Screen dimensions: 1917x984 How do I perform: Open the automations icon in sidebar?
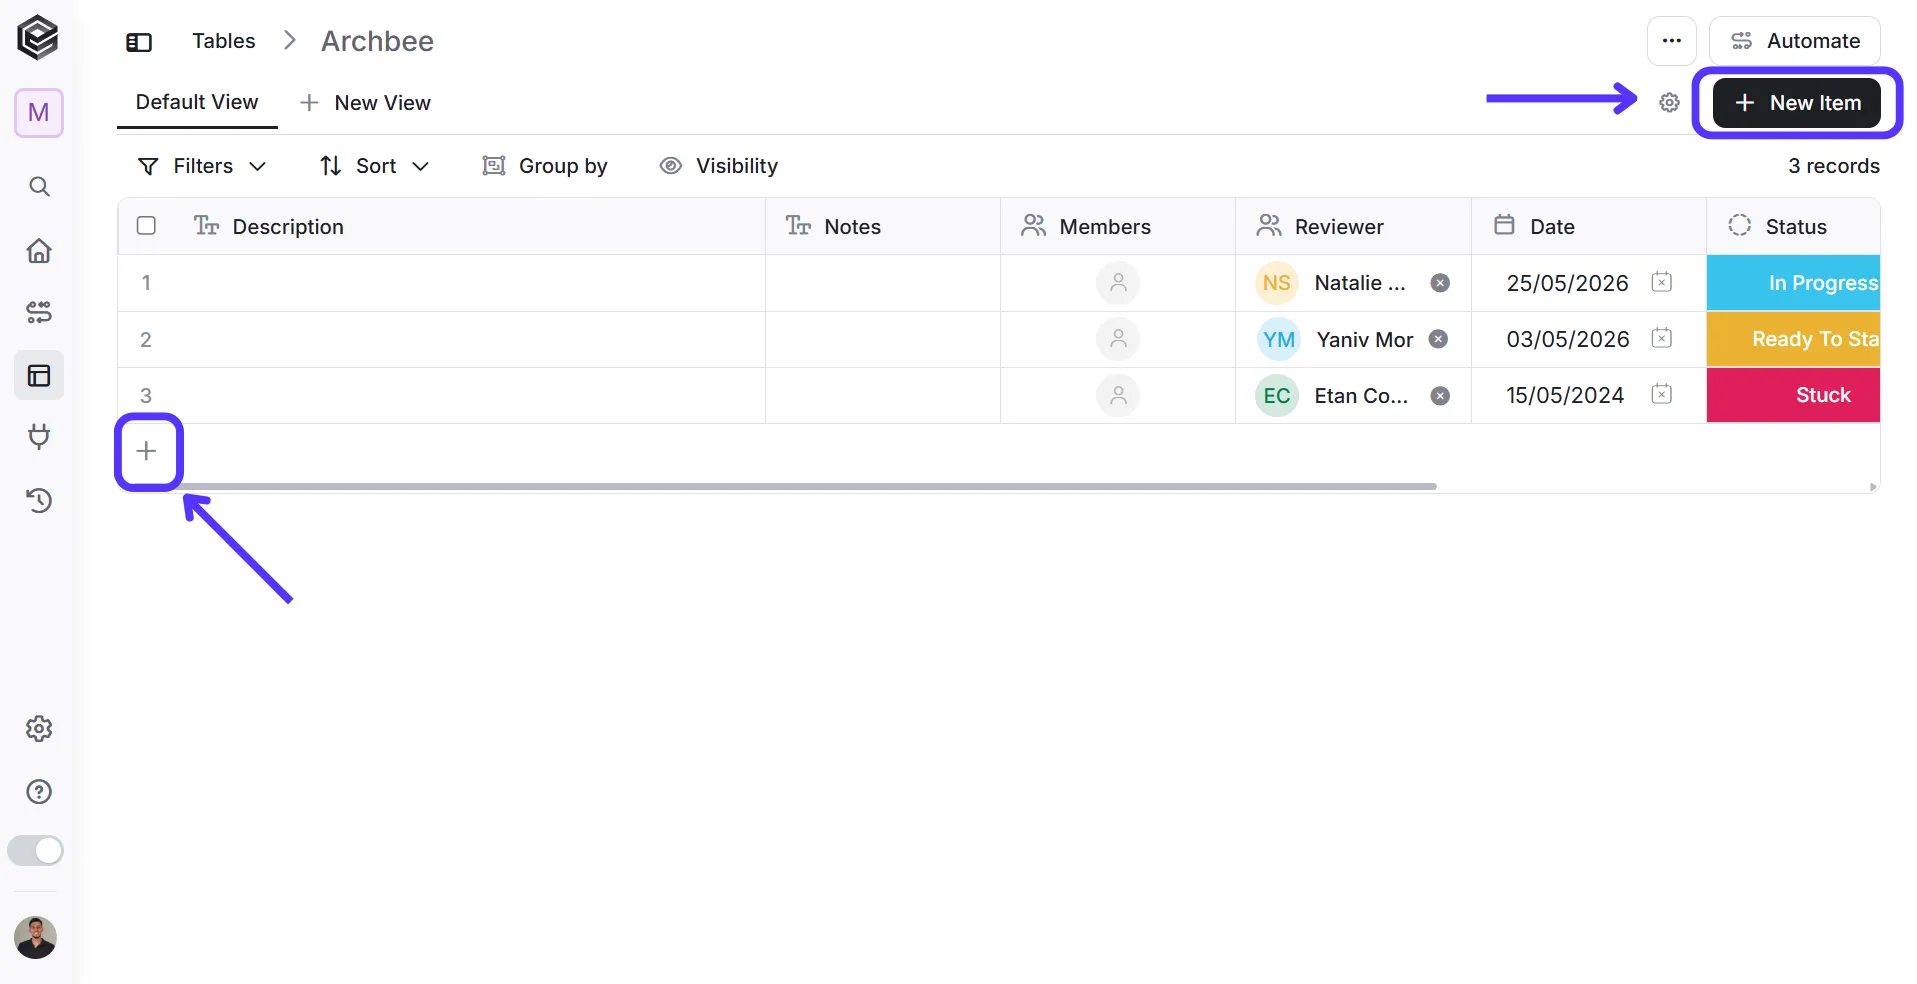point(39,312)
